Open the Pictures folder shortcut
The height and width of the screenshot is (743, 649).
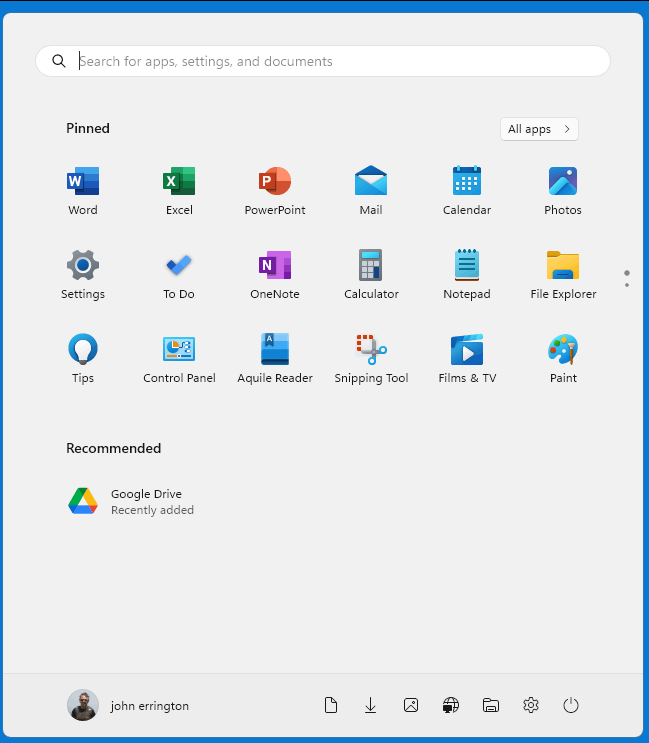click(411, 705)
